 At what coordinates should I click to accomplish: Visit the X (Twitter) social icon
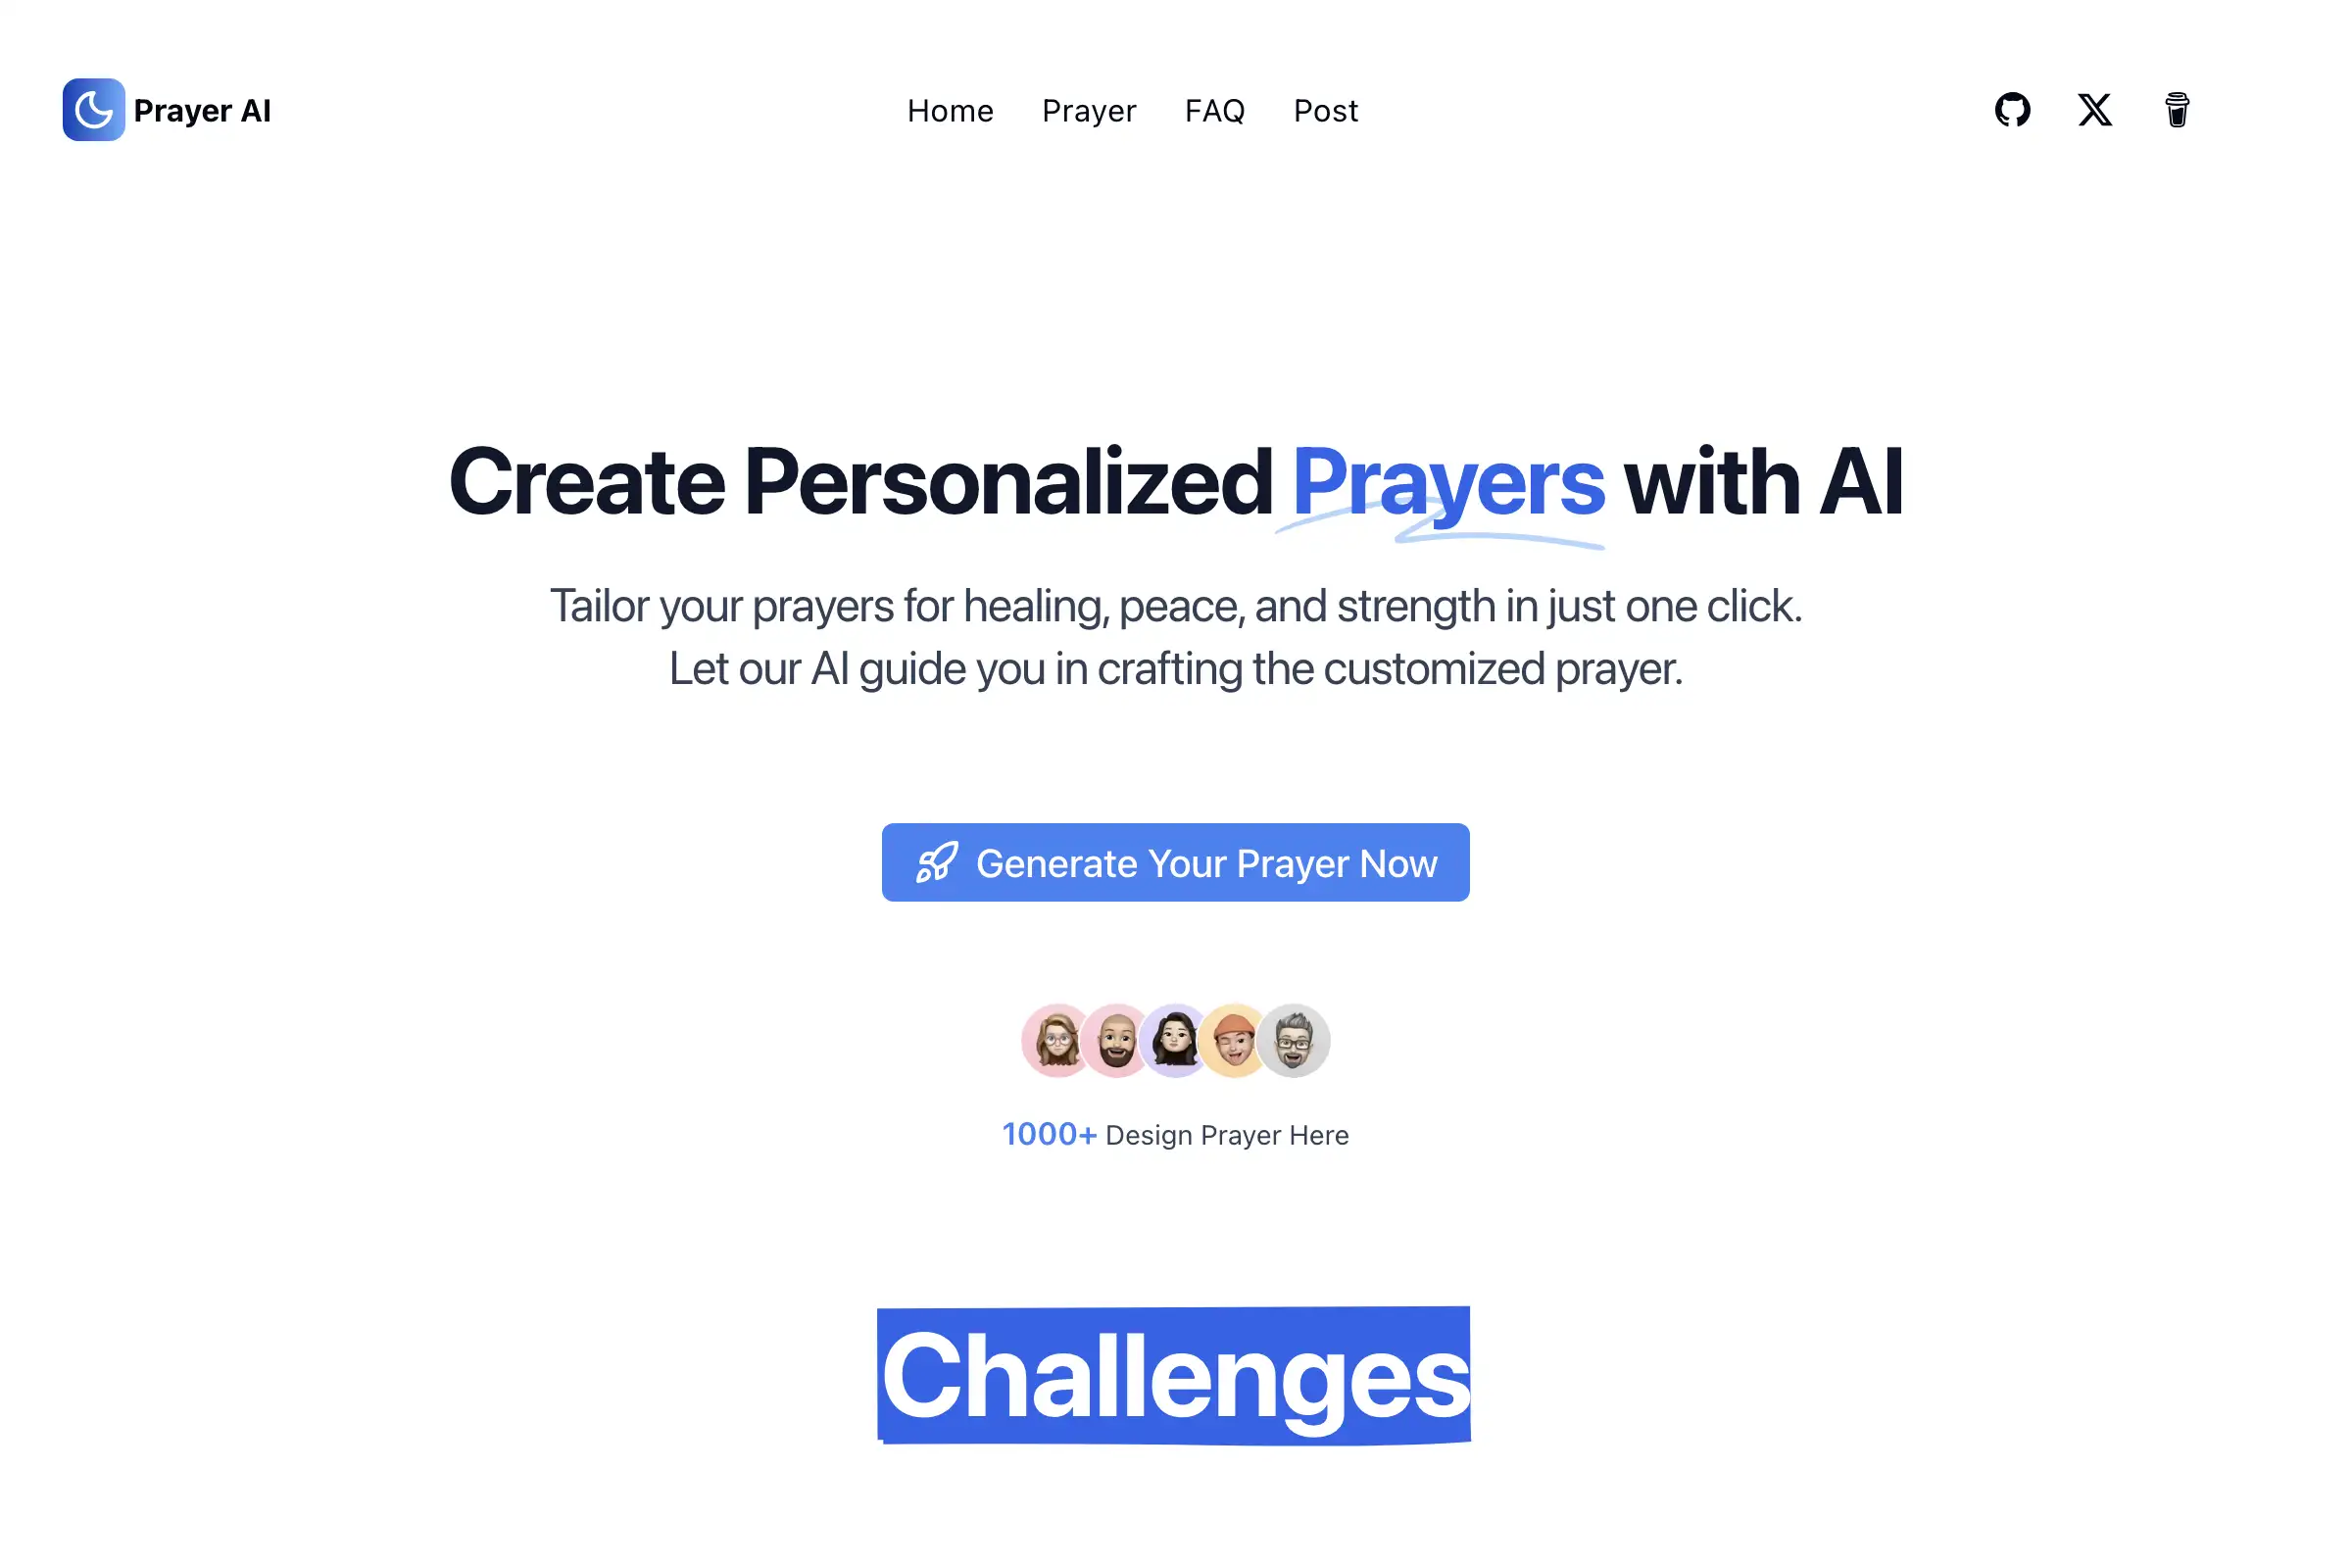pos(2093,110)
